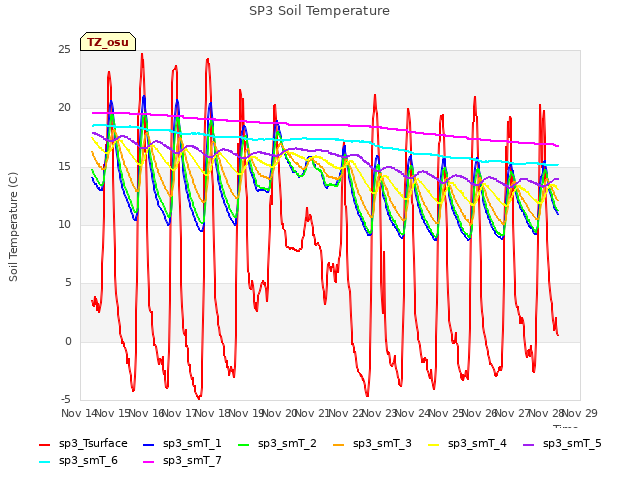Click the yellow sp3_smT_4 legend swatch

(x=433, y=444)
